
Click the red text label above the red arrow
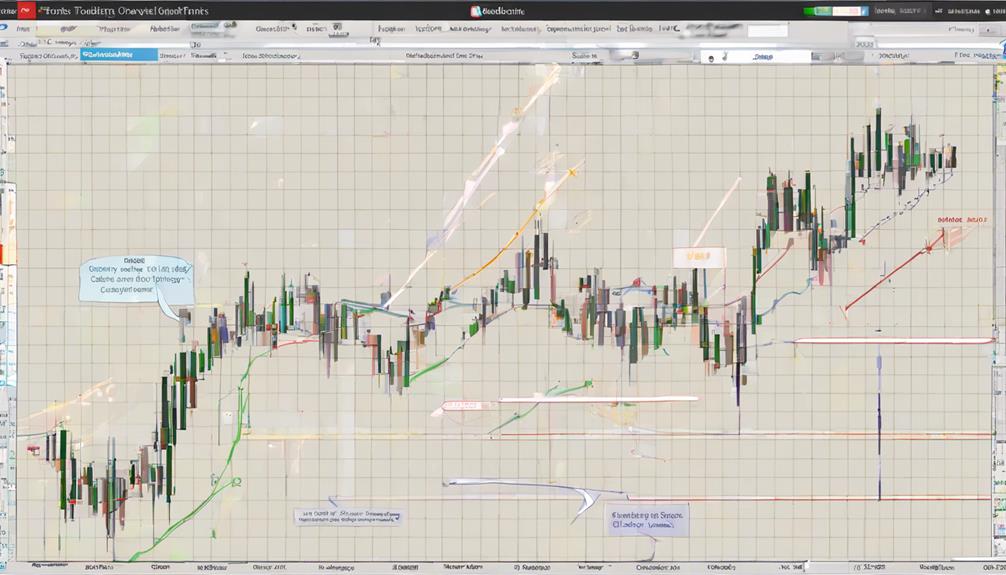click(x=962, y=220)
